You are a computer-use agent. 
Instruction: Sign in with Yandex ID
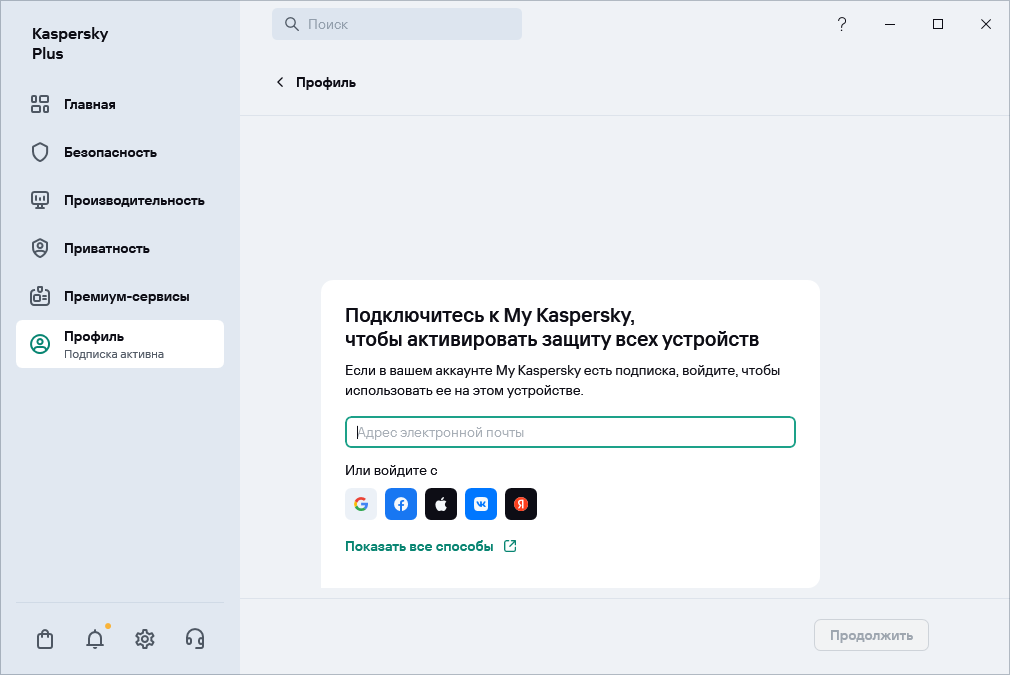point(521,504)
